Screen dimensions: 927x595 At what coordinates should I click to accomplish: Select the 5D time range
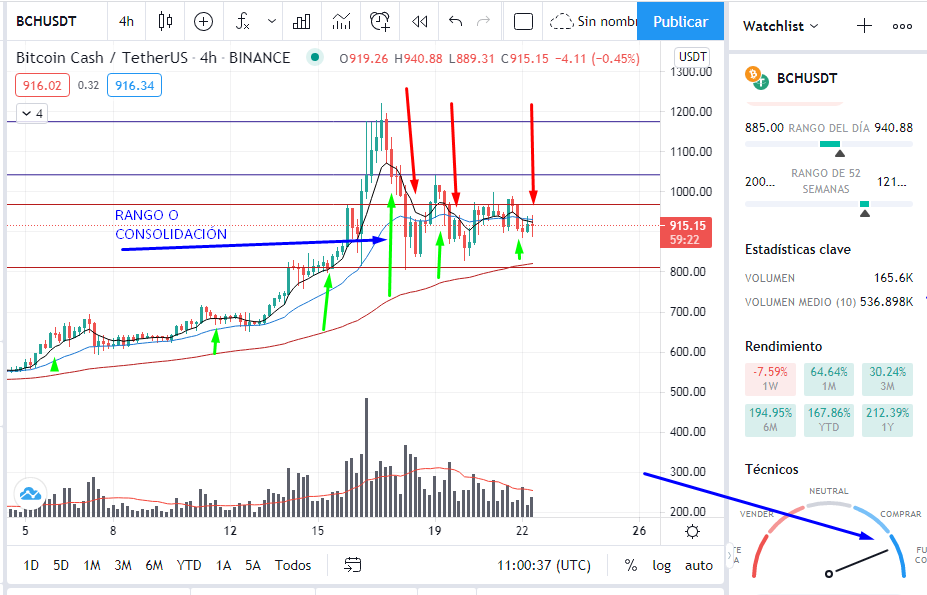[61, 565]
